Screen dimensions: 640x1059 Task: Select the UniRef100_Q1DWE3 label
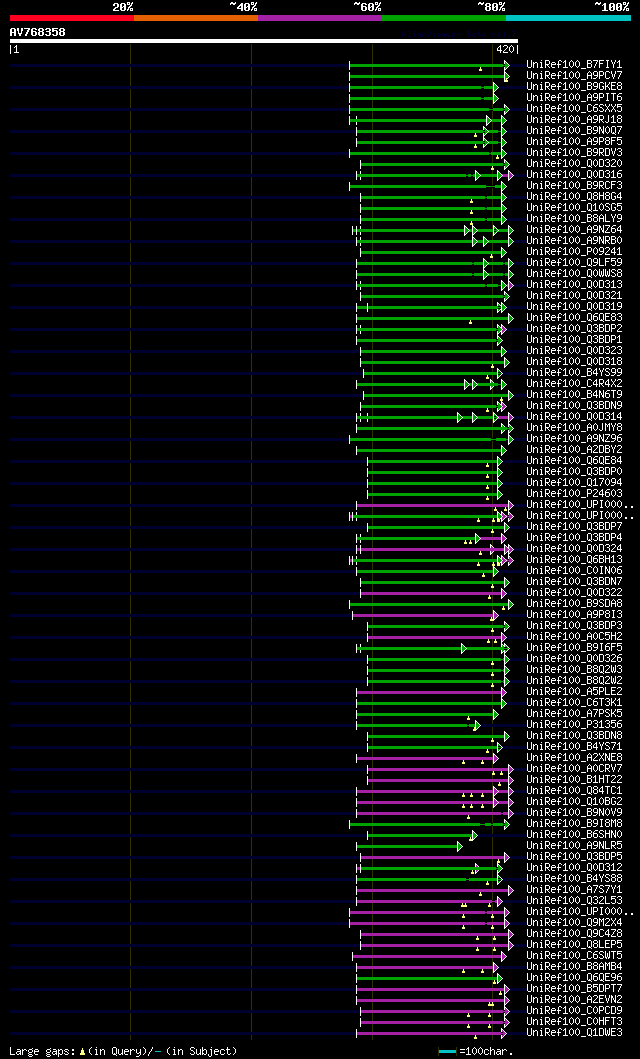574,1033
